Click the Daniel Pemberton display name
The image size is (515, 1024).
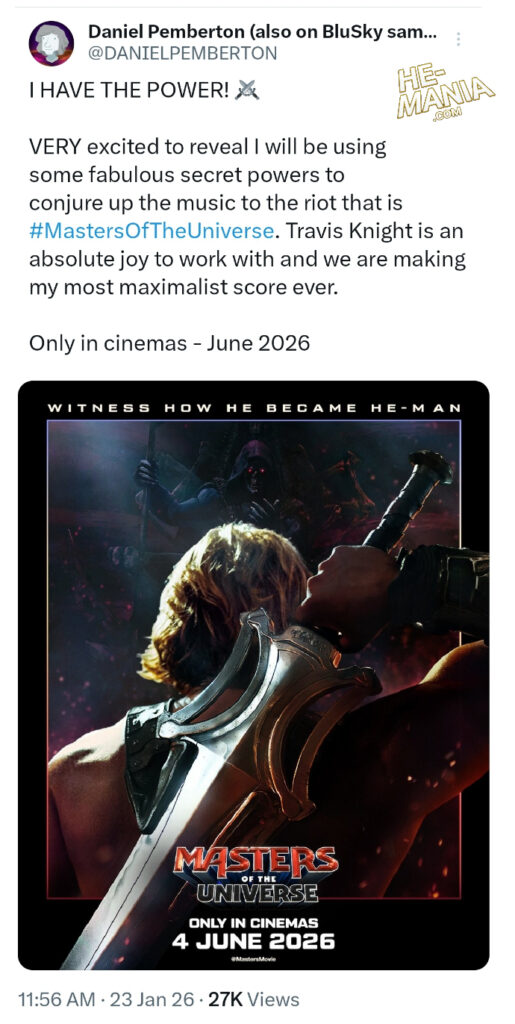point(262,32)
